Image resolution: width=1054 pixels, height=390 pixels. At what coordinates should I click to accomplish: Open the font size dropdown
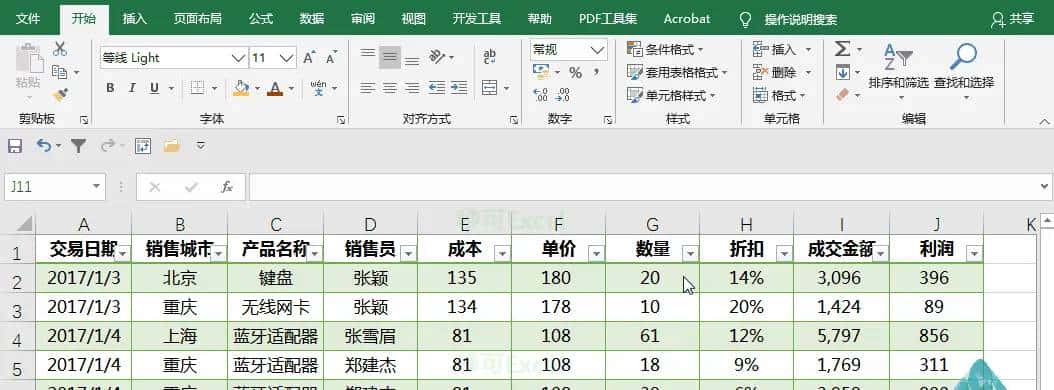(x=287, y=58)
